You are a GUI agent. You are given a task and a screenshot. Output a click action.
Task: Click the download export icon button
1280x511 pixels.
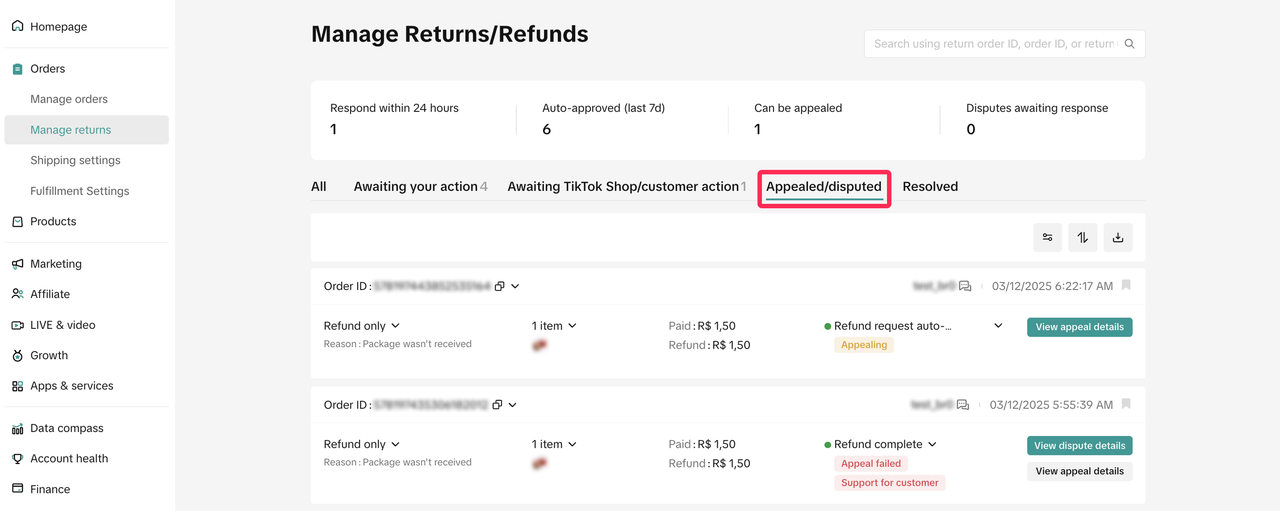[1118, 237]
